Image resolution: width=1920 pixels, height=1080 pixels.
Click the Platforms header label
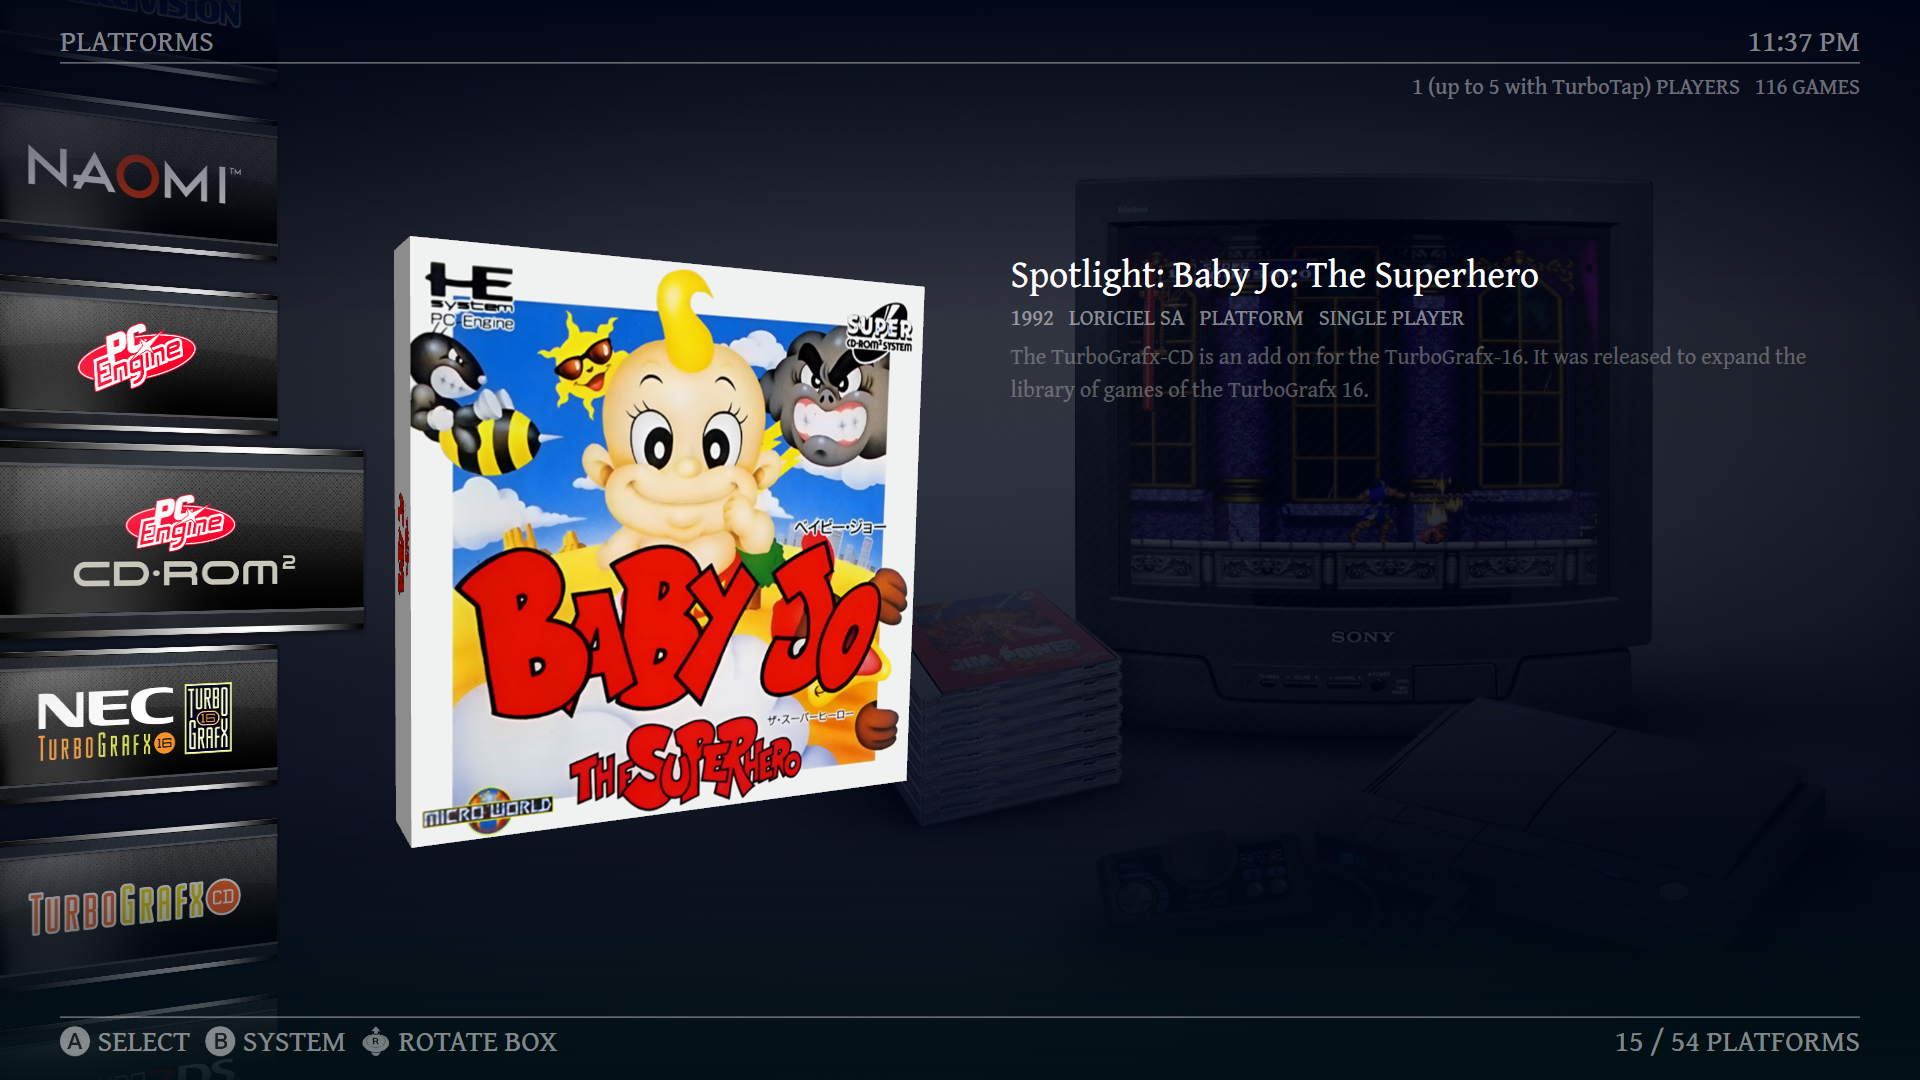click(x=136, y=42)
